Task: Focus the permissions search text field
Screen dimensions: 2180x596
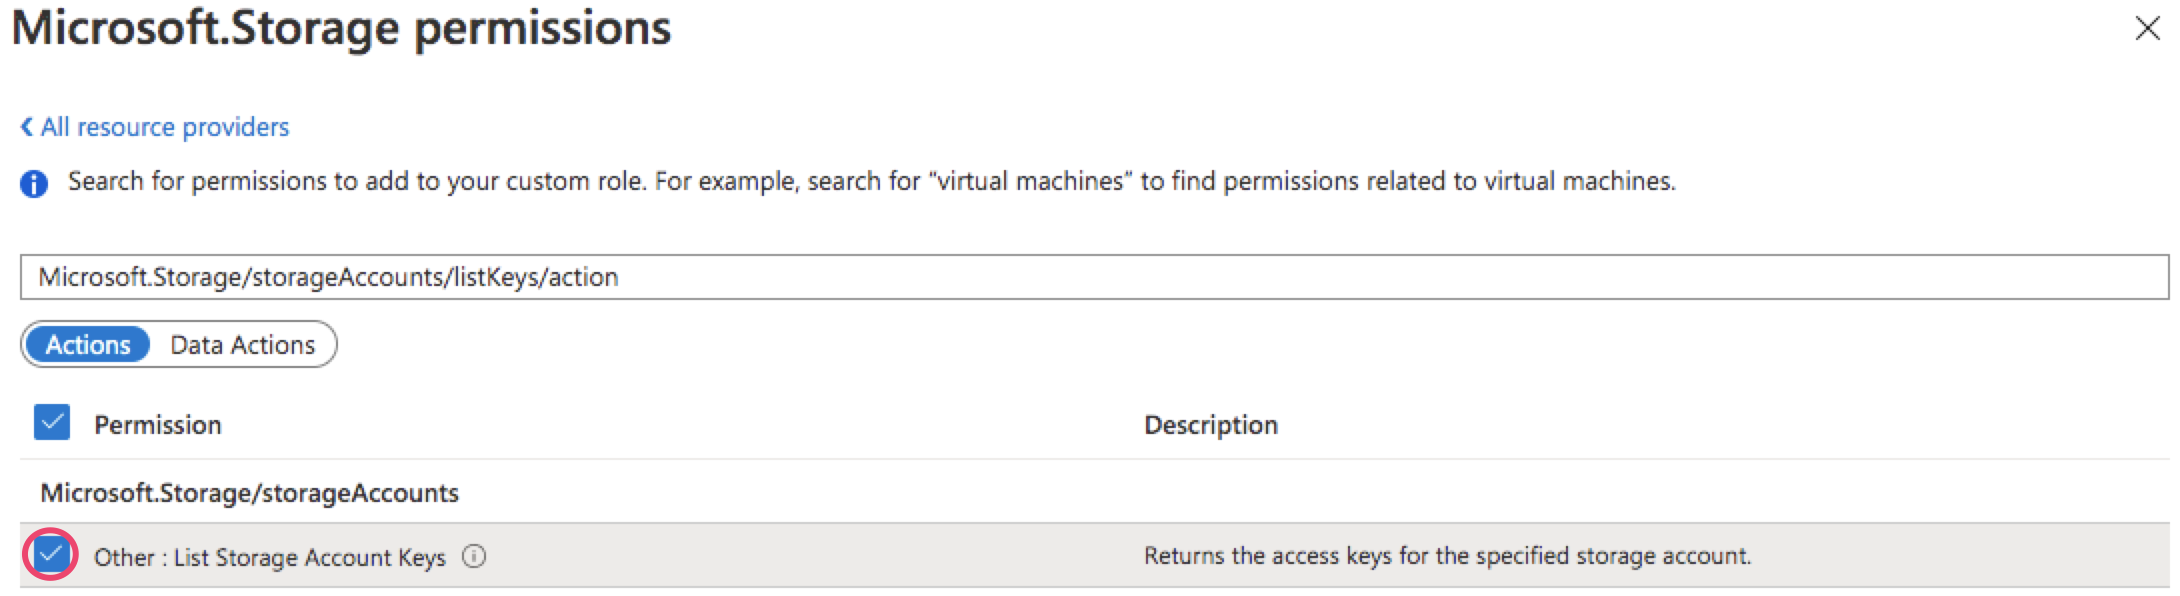Action: pyautogui.click(x=1094, y=277)
